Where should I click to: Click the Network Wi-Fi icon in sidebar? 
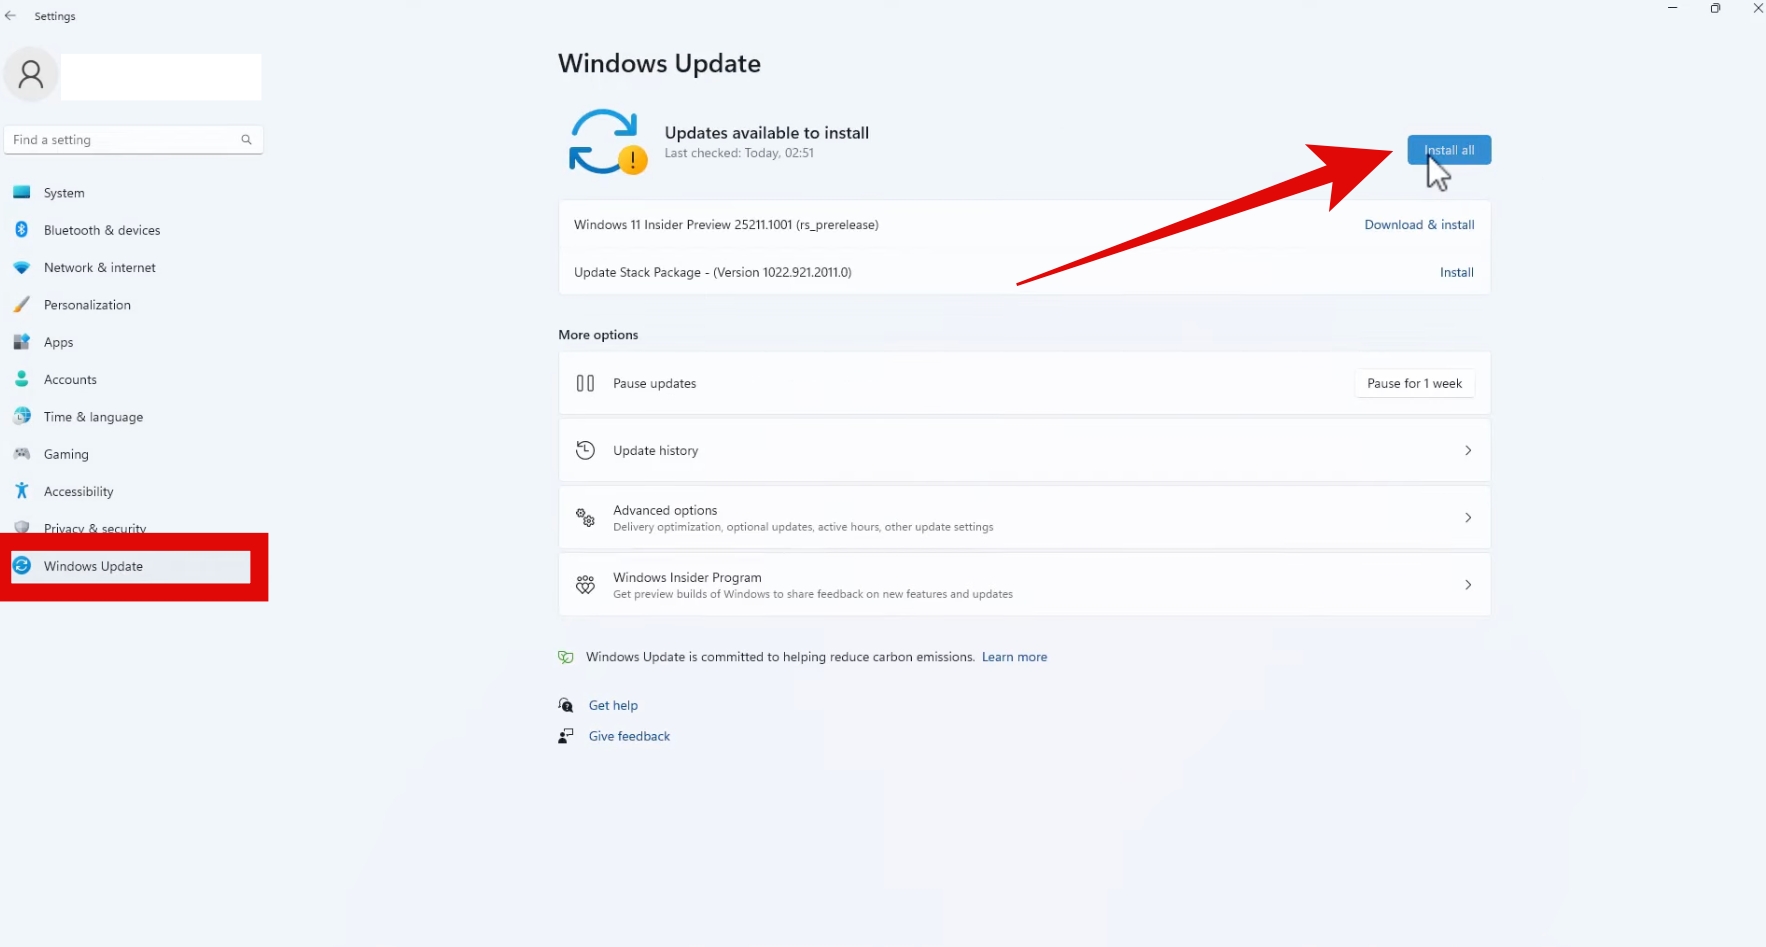tap(22, 268)
